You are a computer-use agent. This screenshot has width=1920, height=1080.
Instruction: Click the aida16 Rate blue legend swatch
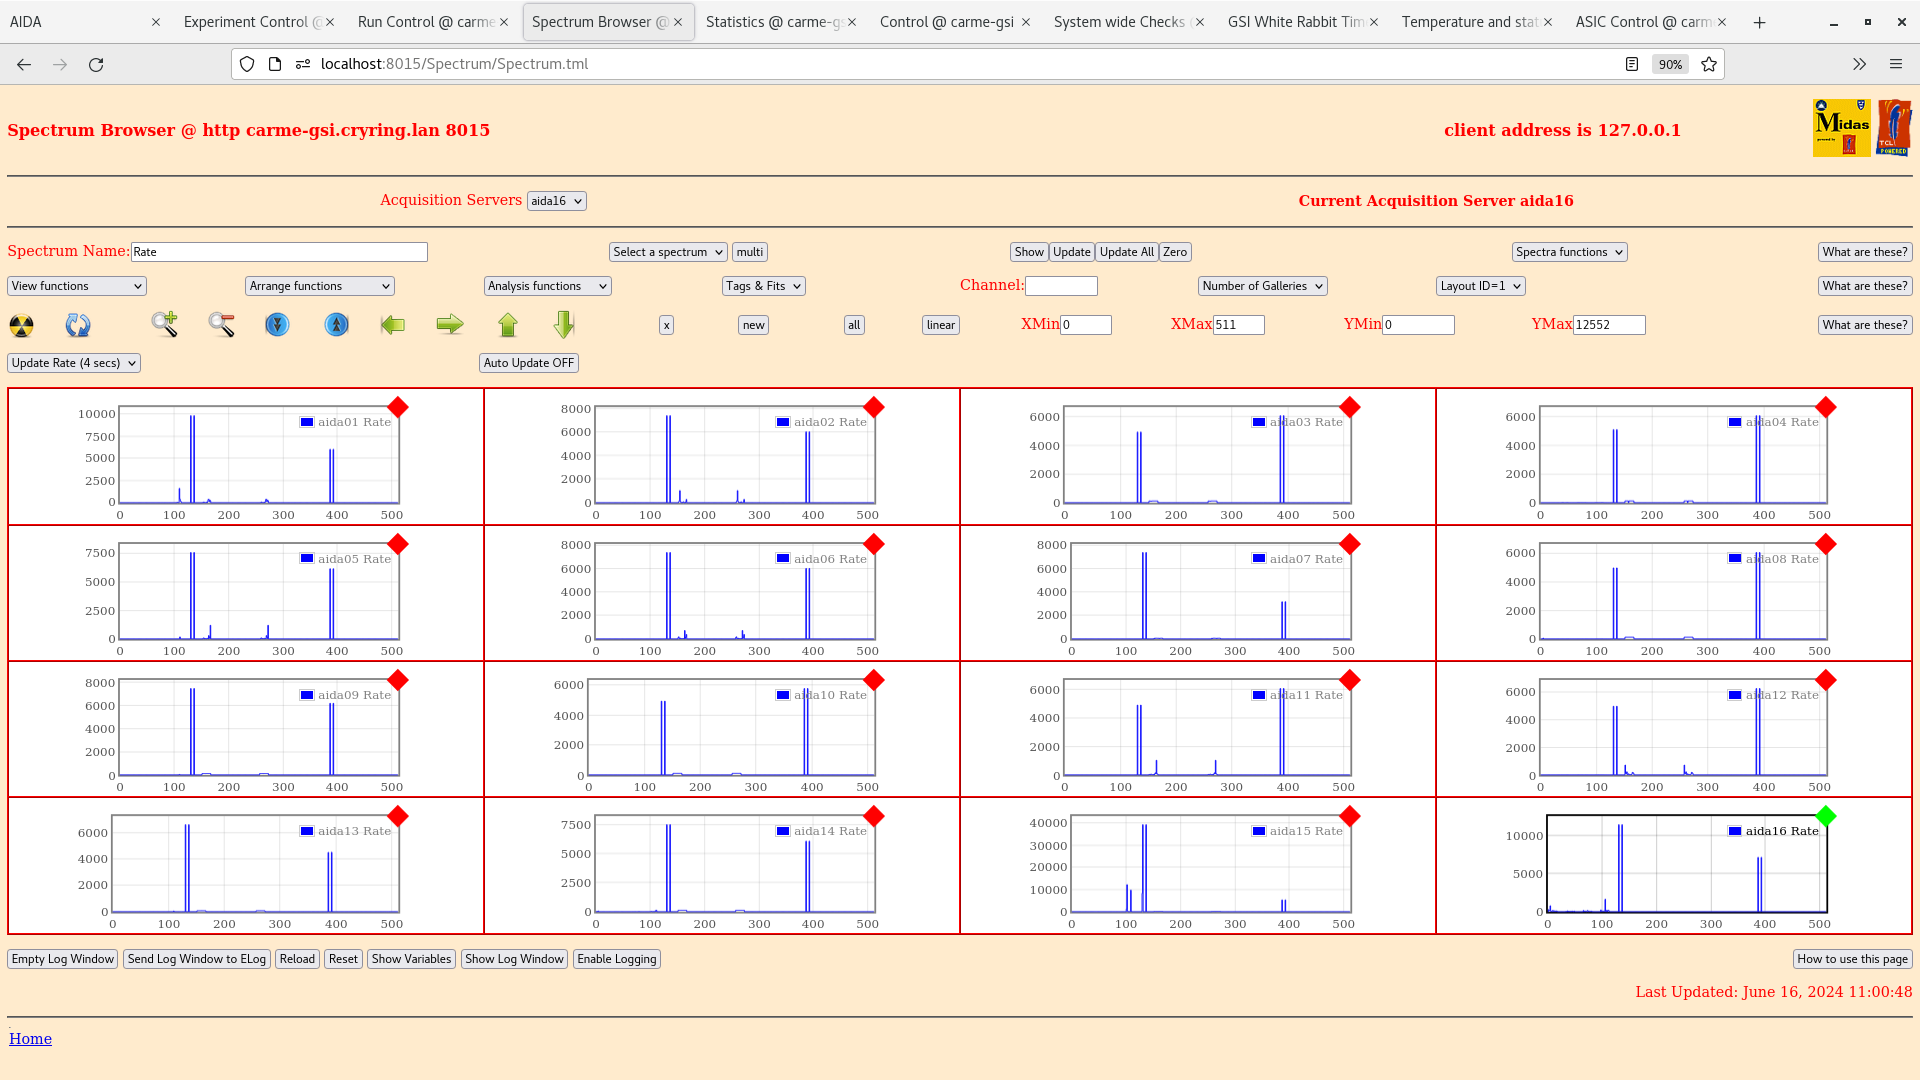point(1735,831)
